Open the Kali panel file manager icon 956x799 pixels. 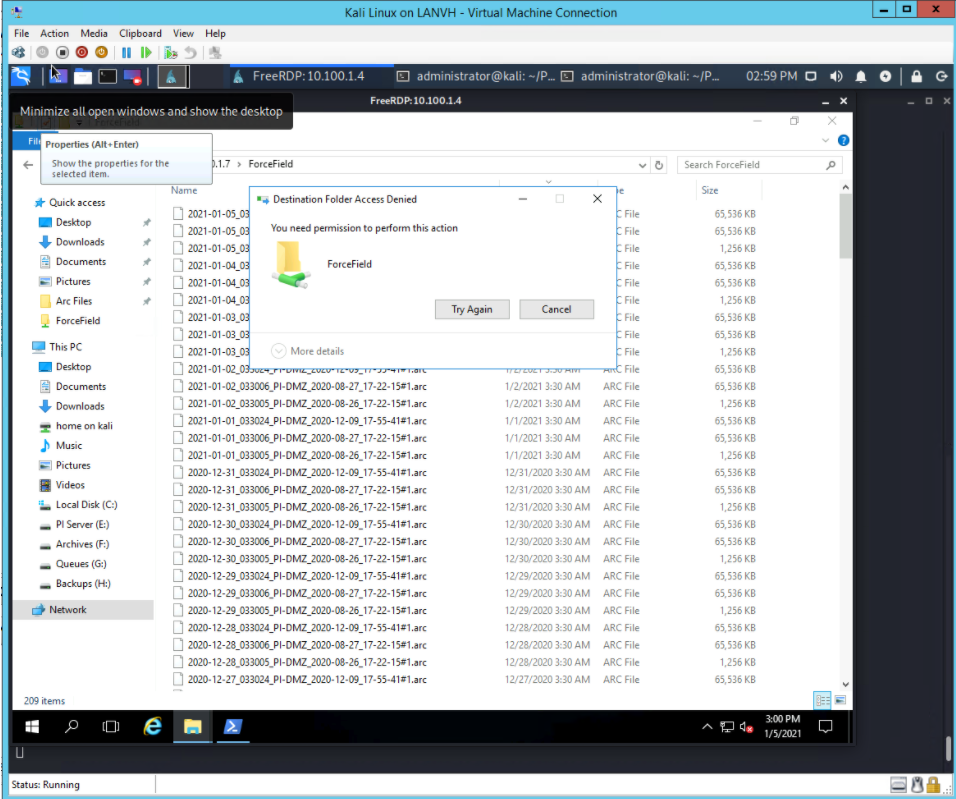point(82,76)
